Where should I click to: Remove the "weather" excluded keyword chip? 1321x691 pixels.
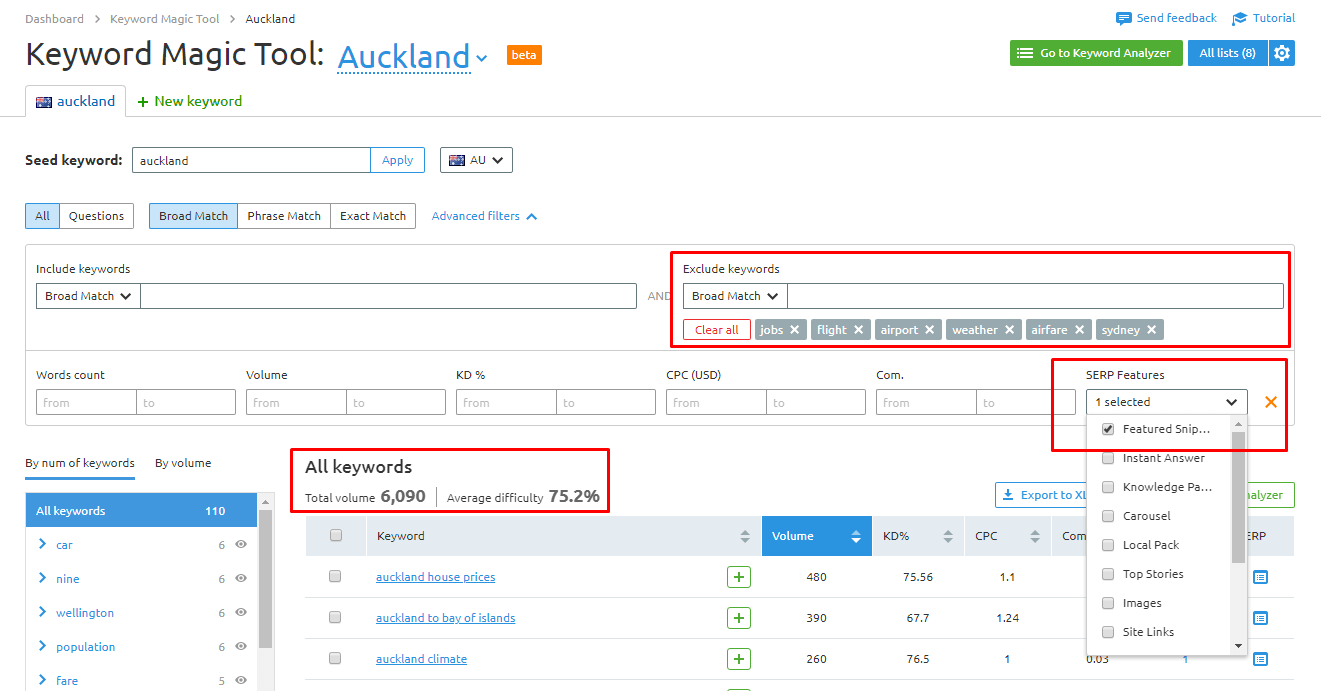1010,329
